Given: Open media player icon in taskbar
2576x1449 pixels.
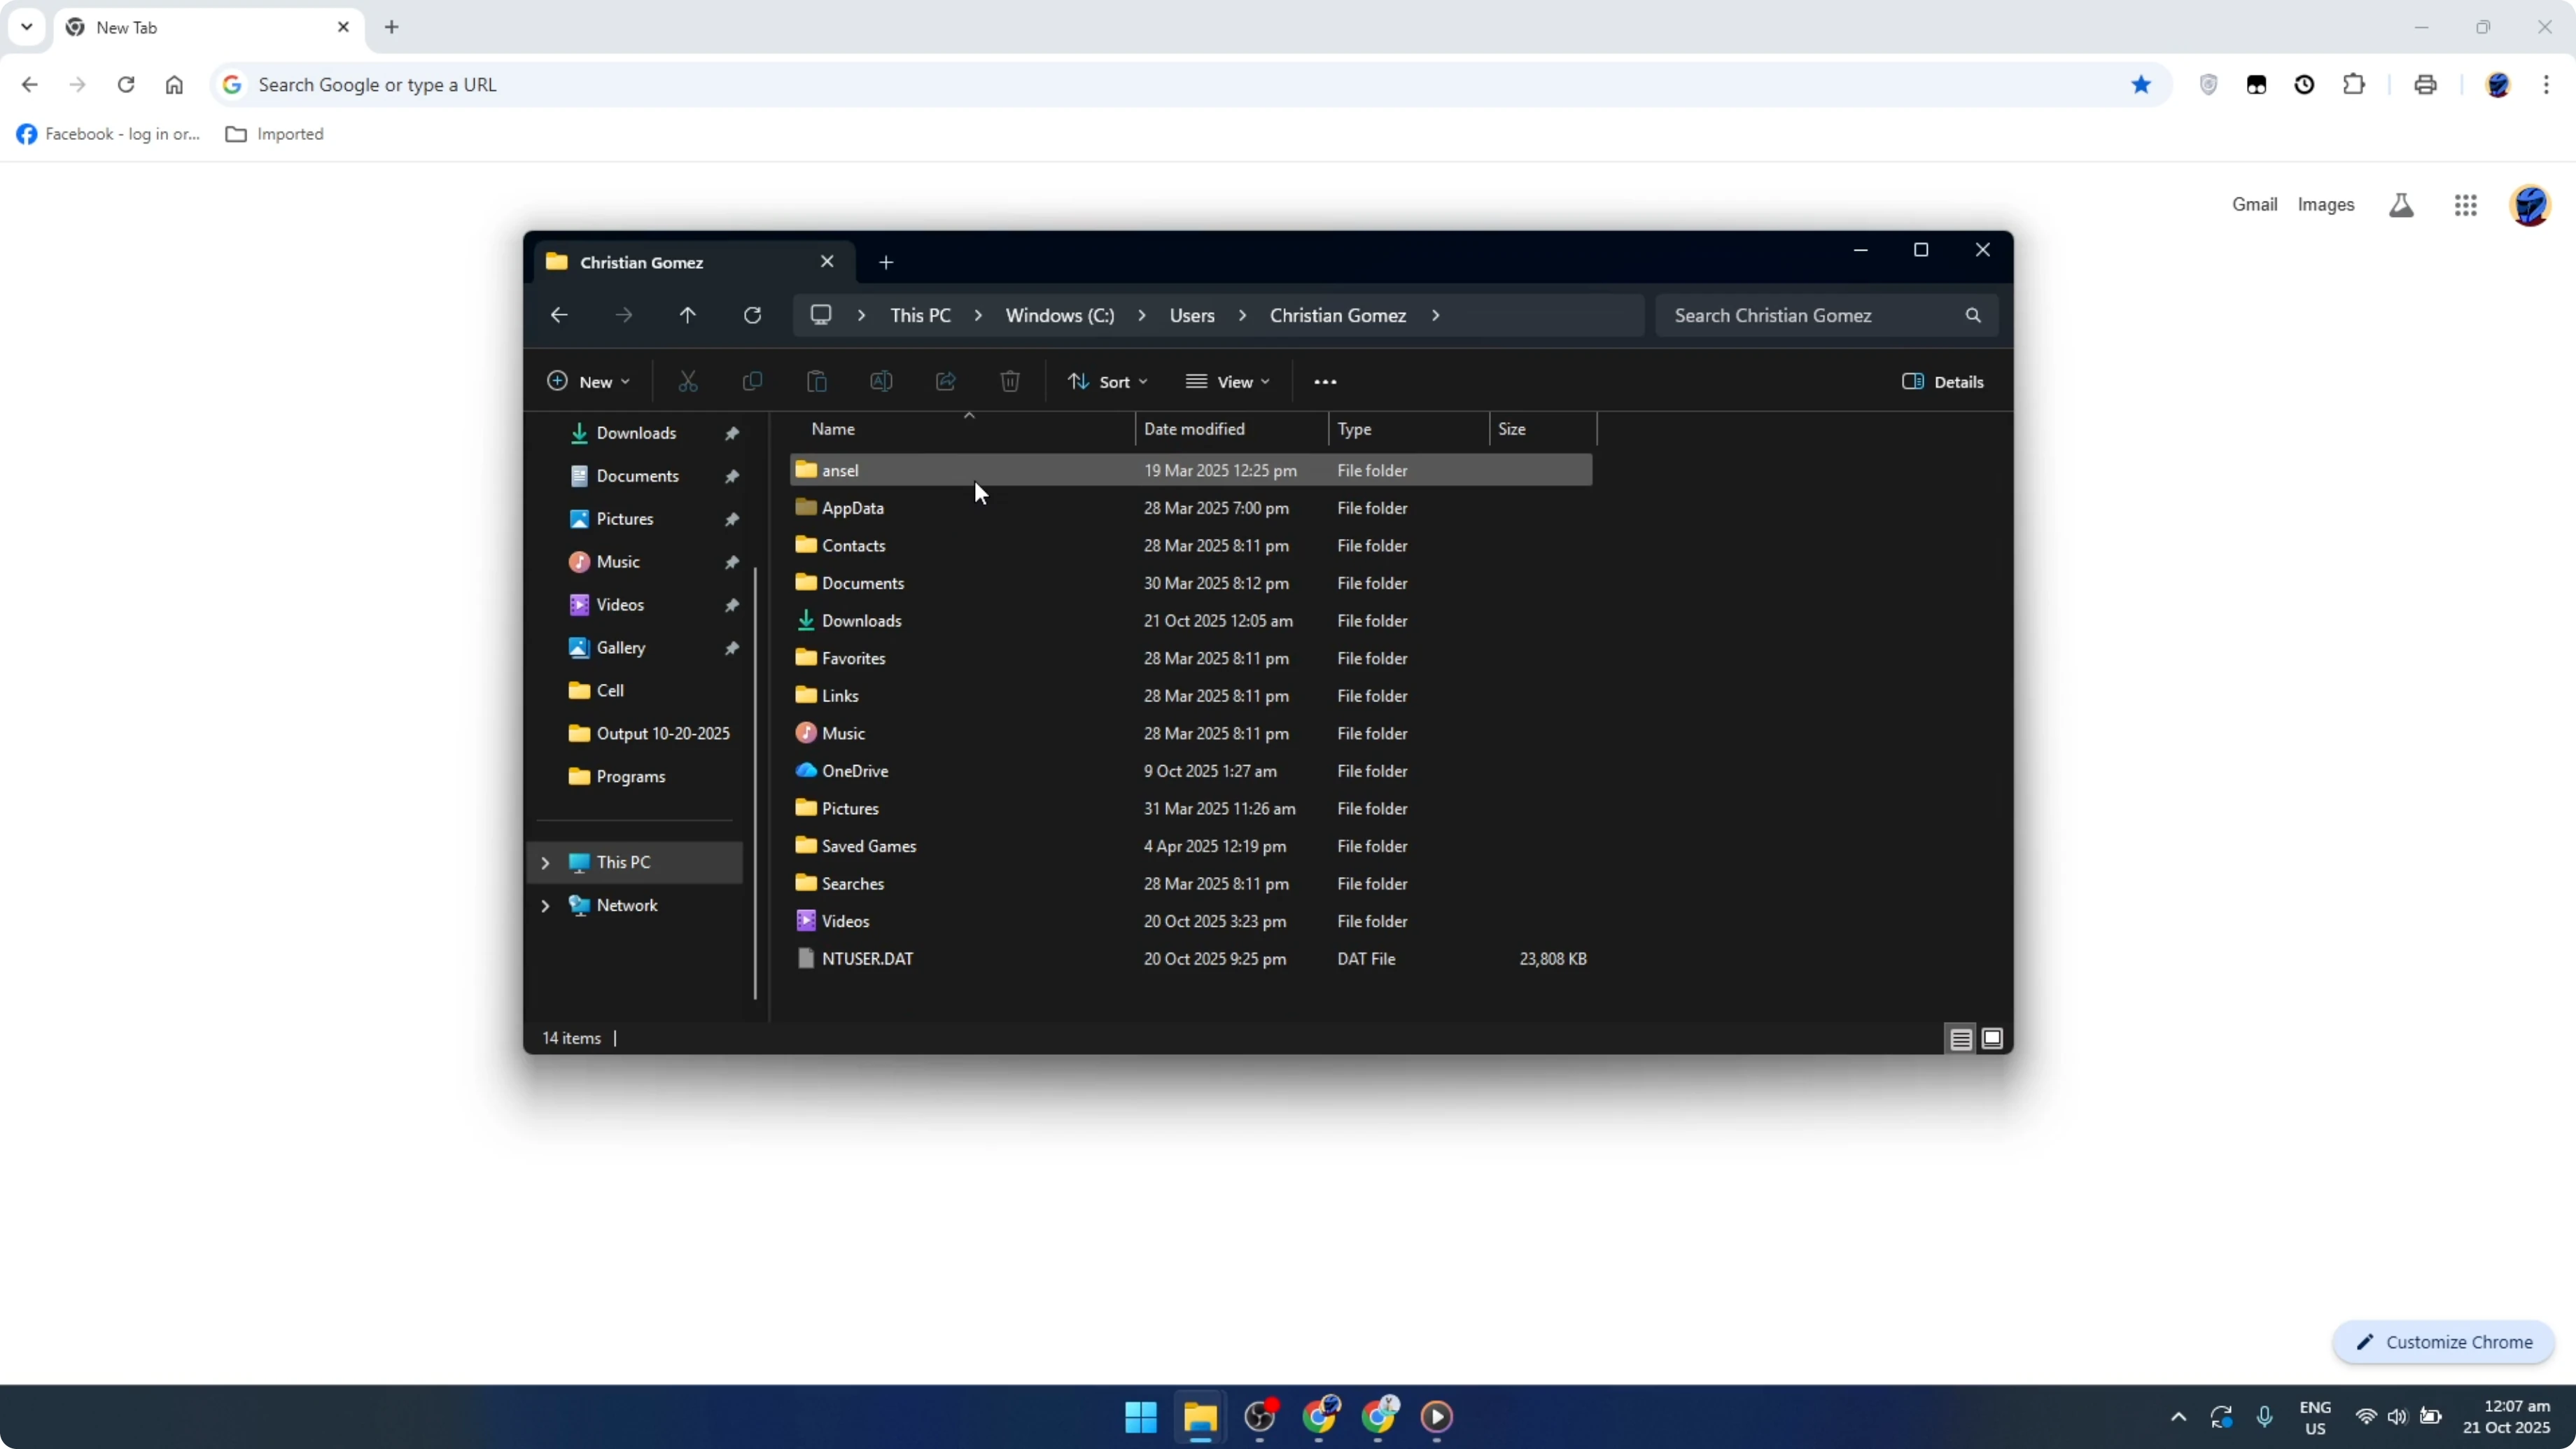Looking at the screenshot, I should point(1437,1417).
